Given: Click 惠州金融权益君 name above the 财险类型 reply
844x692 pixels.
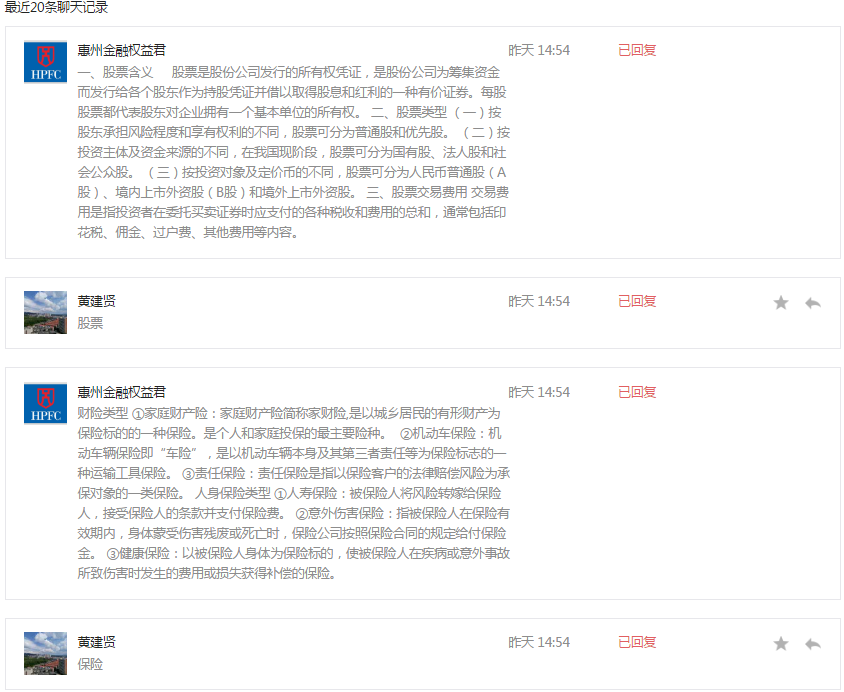Looking at the screenshot, I should tap(121, 392).
